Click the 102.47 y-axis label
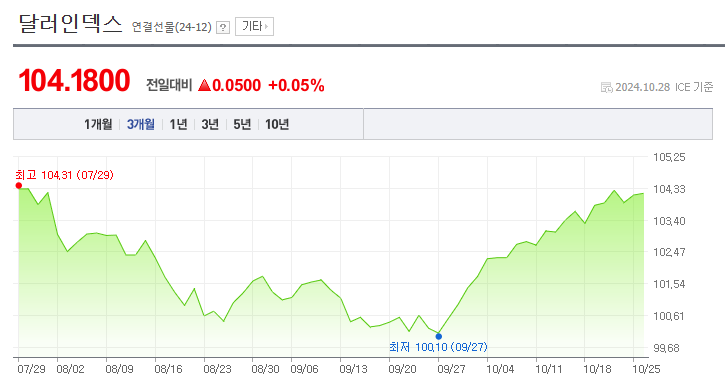This screenshot has height=391, width=725. tap(669, 252)
